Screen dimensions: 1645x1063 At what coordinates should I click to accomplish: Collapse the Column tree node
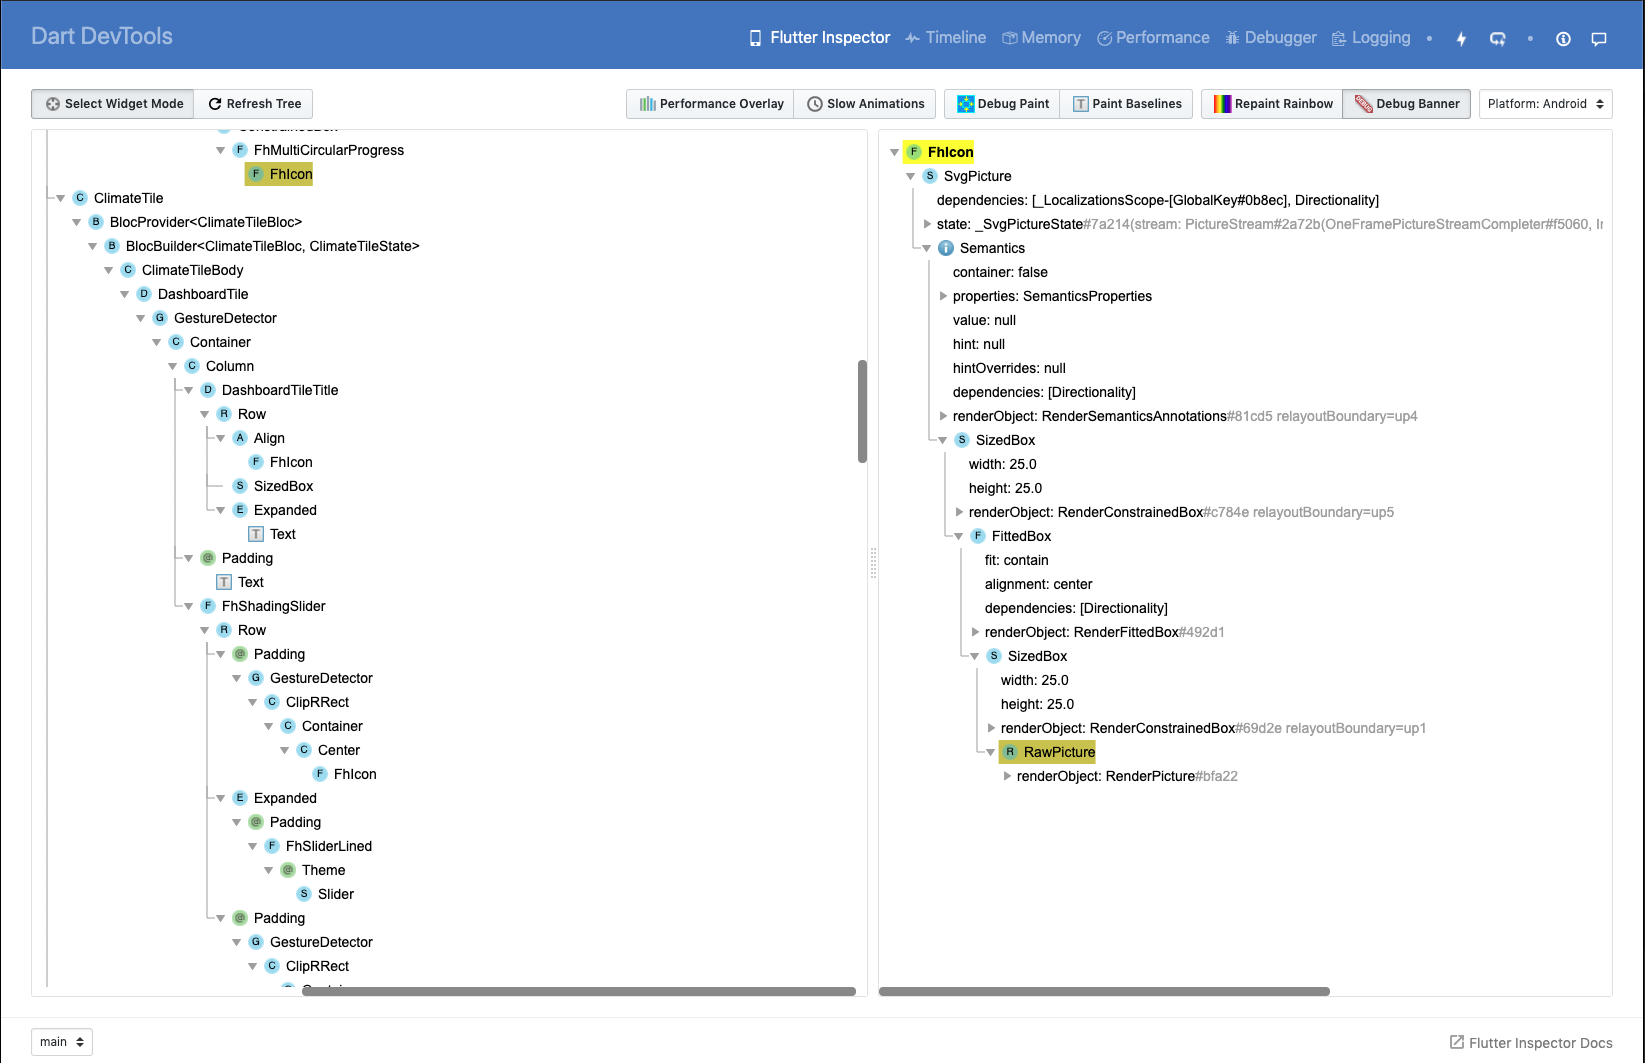click(x=173, y=366)
